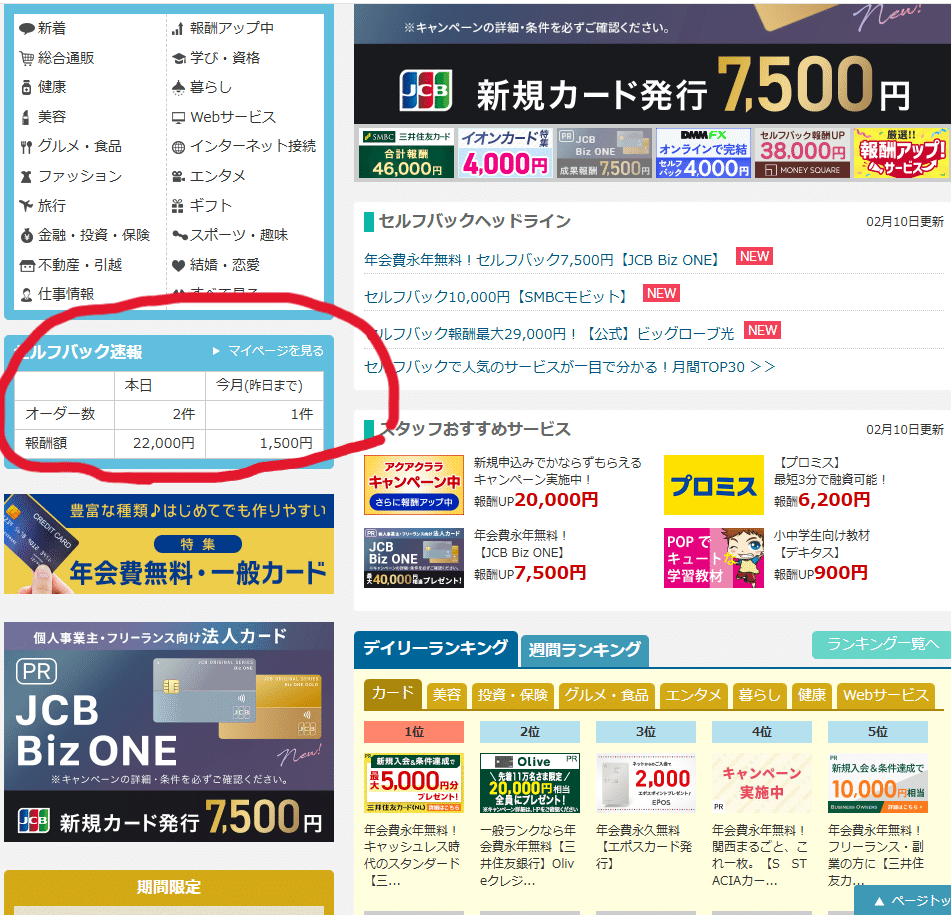Open the 3位 エポスカード ranking item
The height and width of the screenshot is (915, 951).
click(x=646, y=783)
